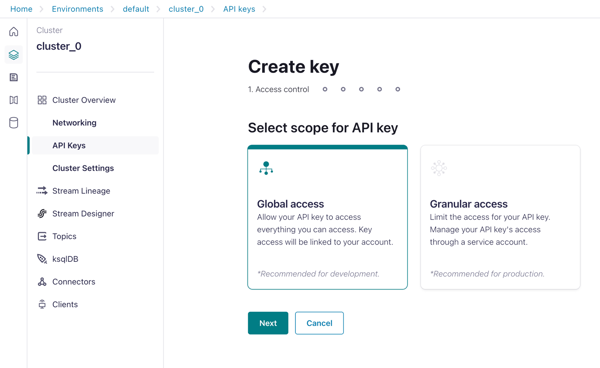Open the cluster_0 breadcrumb link
Viewport: 600px width, 368px height.
[186, 9]
